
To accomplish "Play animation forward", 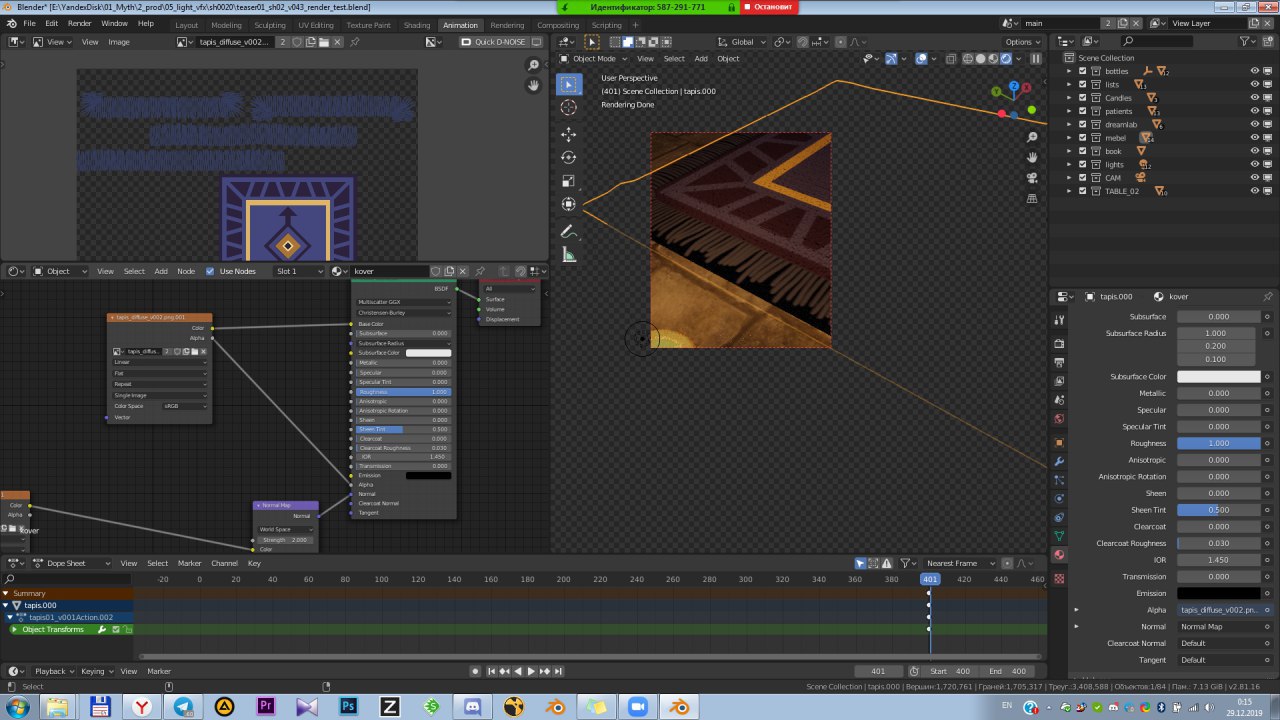I will coord(531,671).
